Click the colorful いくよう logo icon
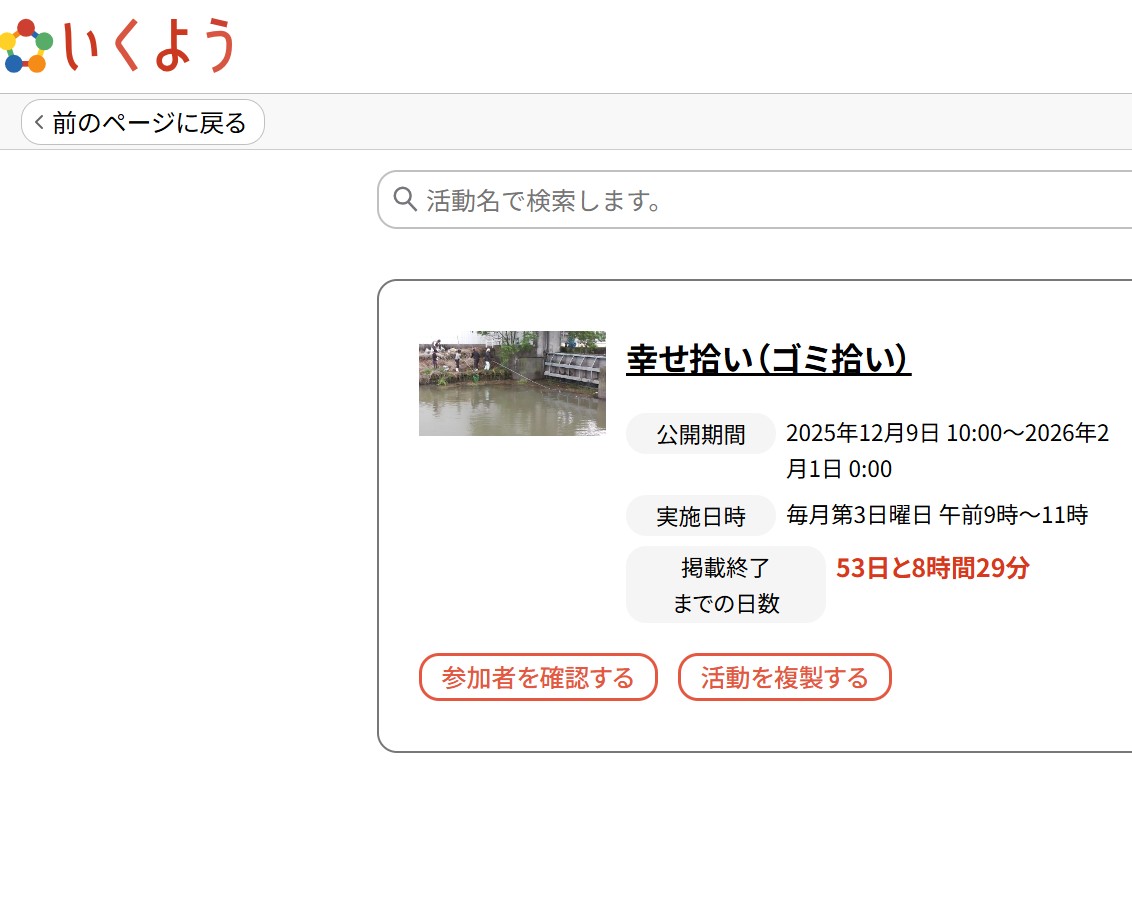This screenshot has width=1132, height=910. click(25, 46)
